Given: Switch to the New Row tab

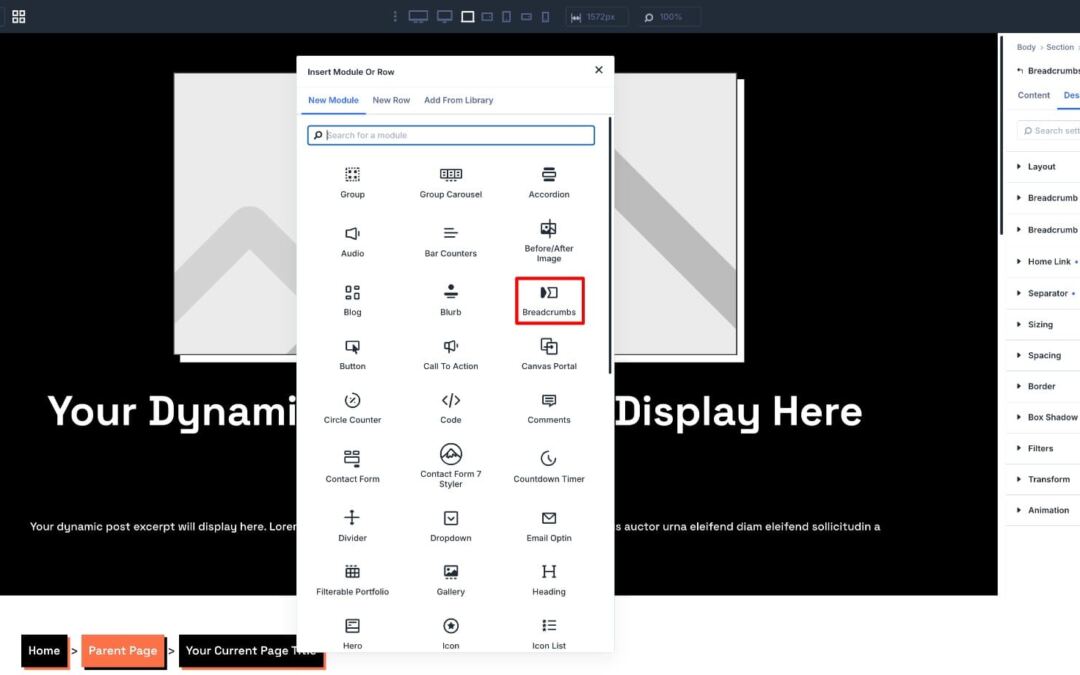Looking at the screenshot, I should point(391,100).
